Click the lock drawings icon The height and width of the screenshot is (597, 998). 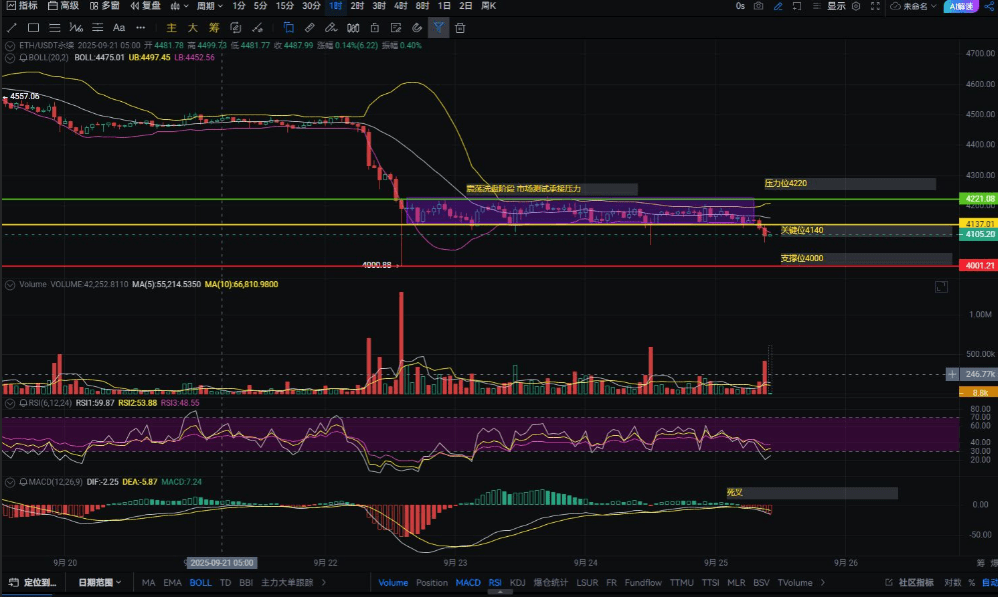tap(375, 28)
